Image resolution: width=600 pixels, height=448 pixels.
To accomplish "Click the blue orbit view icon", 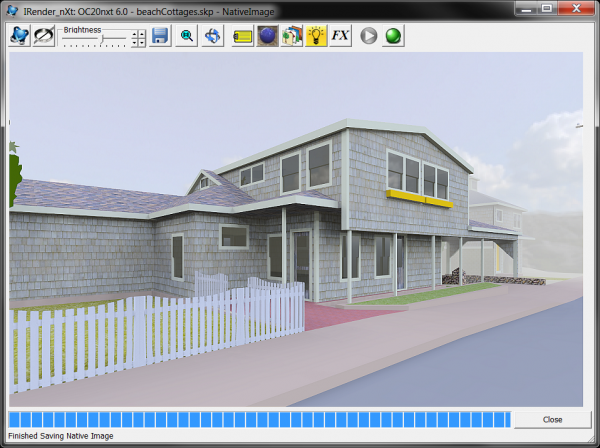I will click(213, 36).
